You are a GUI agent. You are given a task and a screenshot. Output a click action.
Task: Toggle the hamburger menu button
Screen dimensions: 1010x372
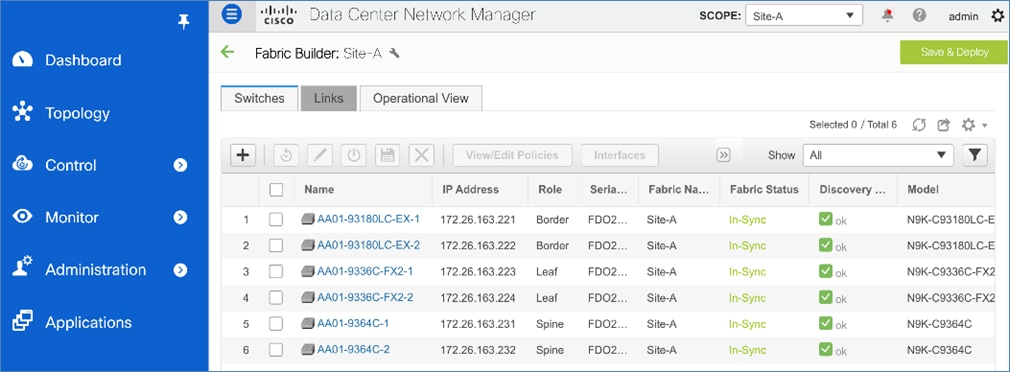tap(231, 14)
